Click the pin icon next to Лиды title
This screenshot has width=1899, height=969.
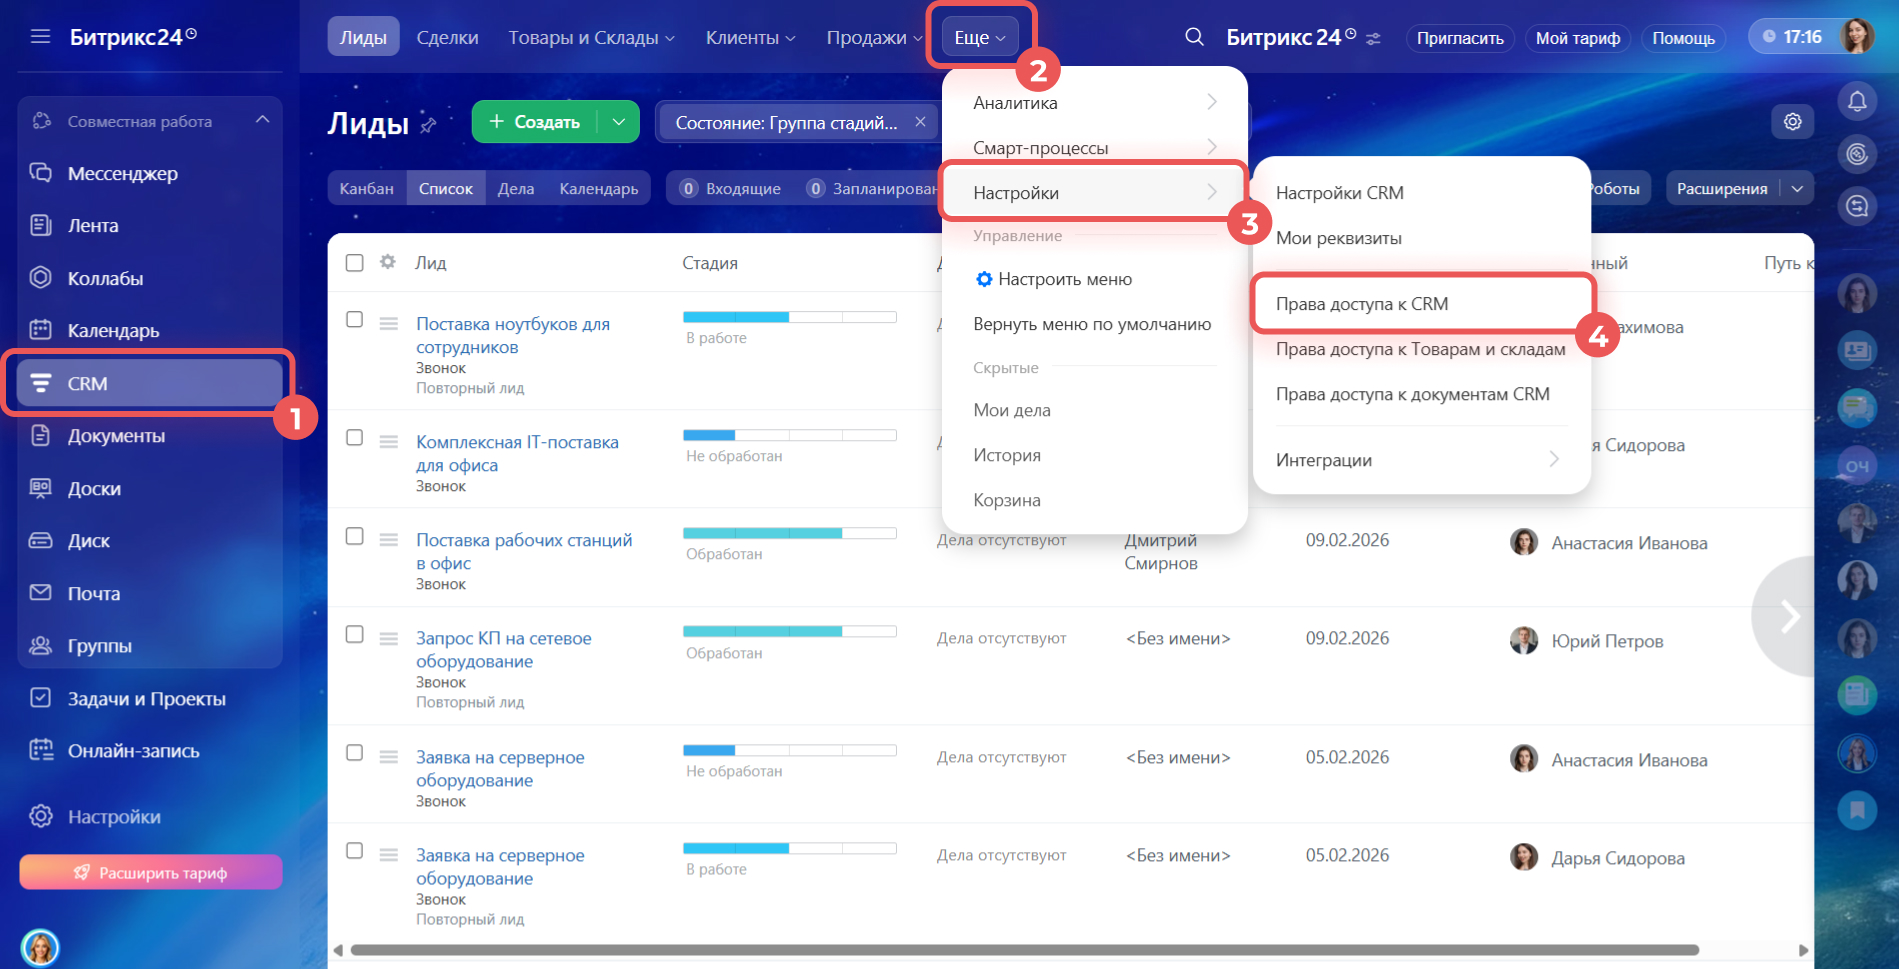pos(429,125)
